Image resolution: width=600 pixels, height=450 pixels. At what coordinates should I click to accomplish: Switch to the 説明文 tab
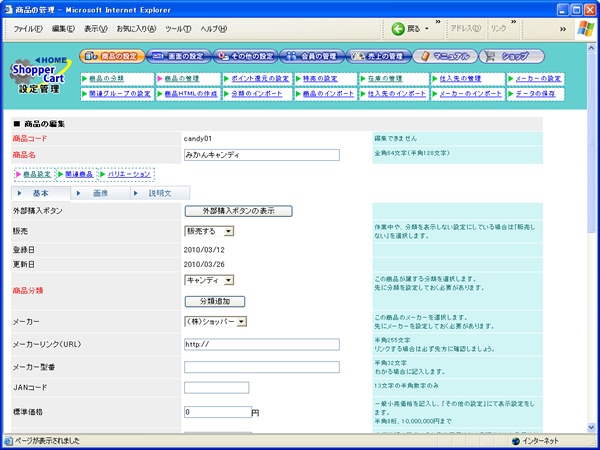(160, 194)
